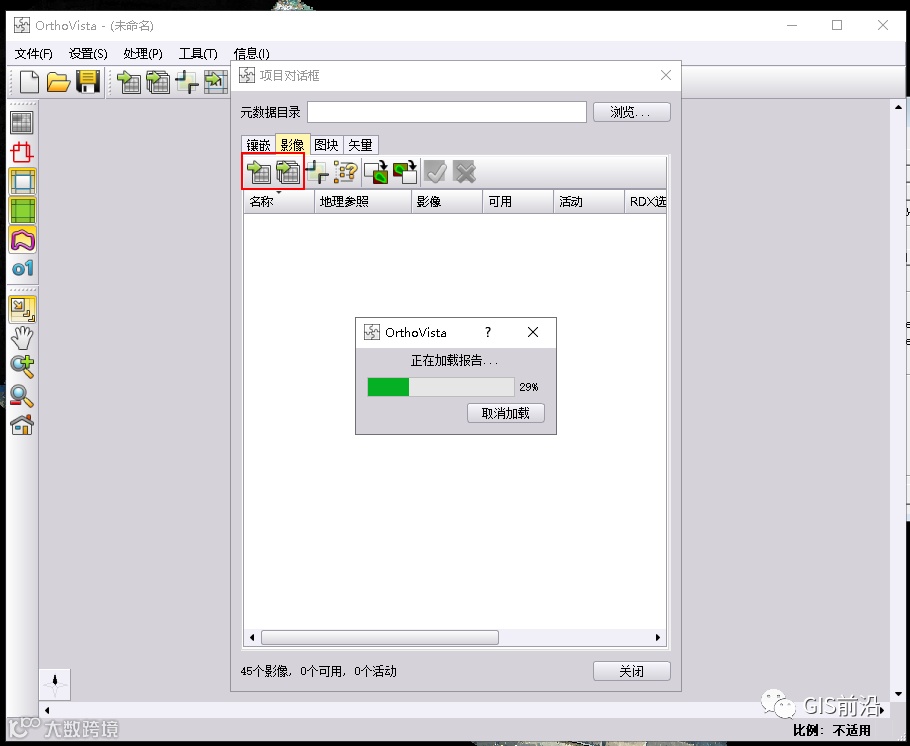Click dialog add single image icon
Image resolution: width=910 pixels, height=746 pixels.
click(258, 172)
